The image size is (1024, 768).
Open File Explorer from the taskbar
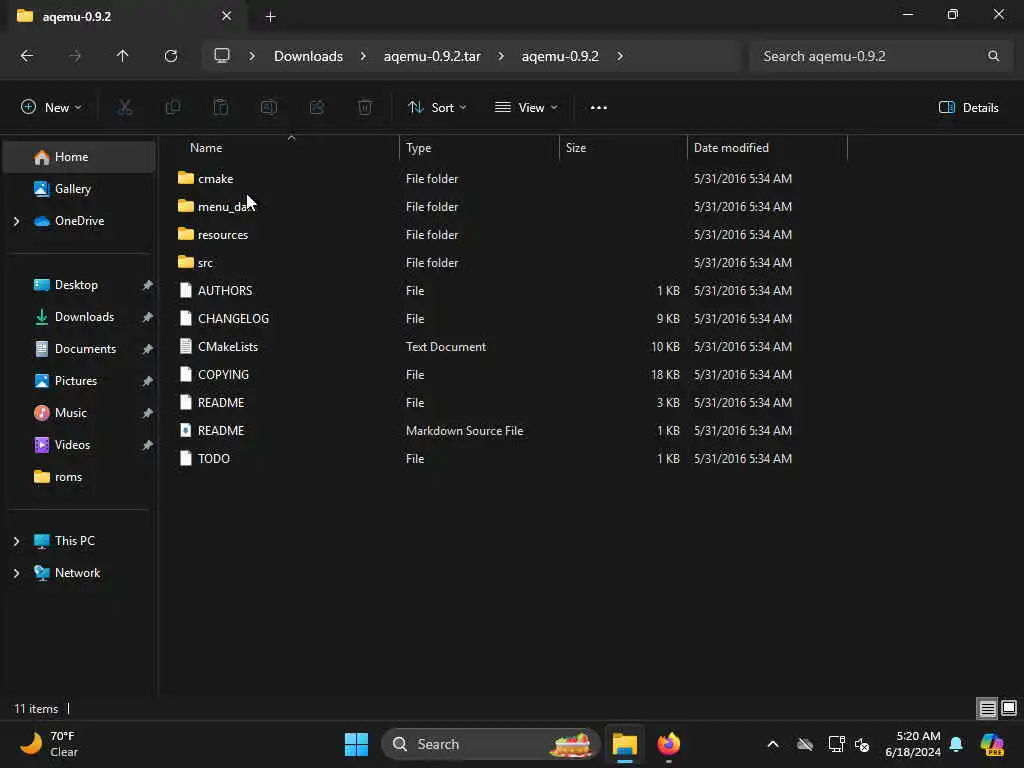coord(625,744)
